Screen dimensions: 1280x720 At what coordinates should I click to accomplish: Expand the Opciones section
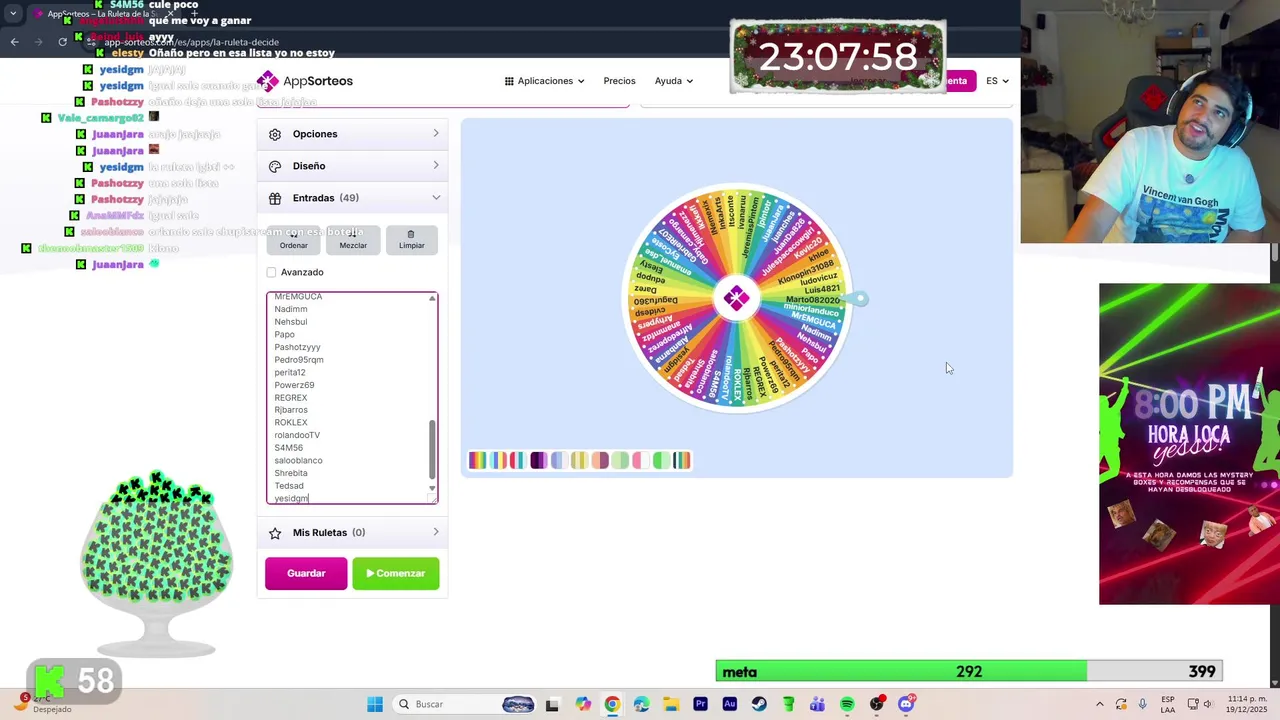(352, 134)
